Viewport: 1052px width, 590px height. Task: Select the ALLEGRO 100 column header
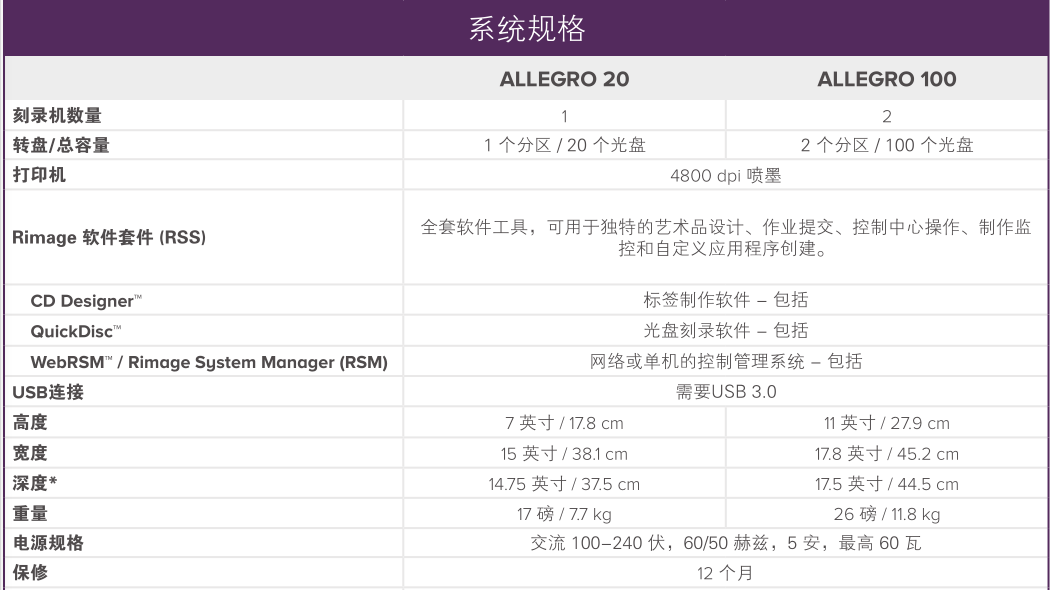886,79
